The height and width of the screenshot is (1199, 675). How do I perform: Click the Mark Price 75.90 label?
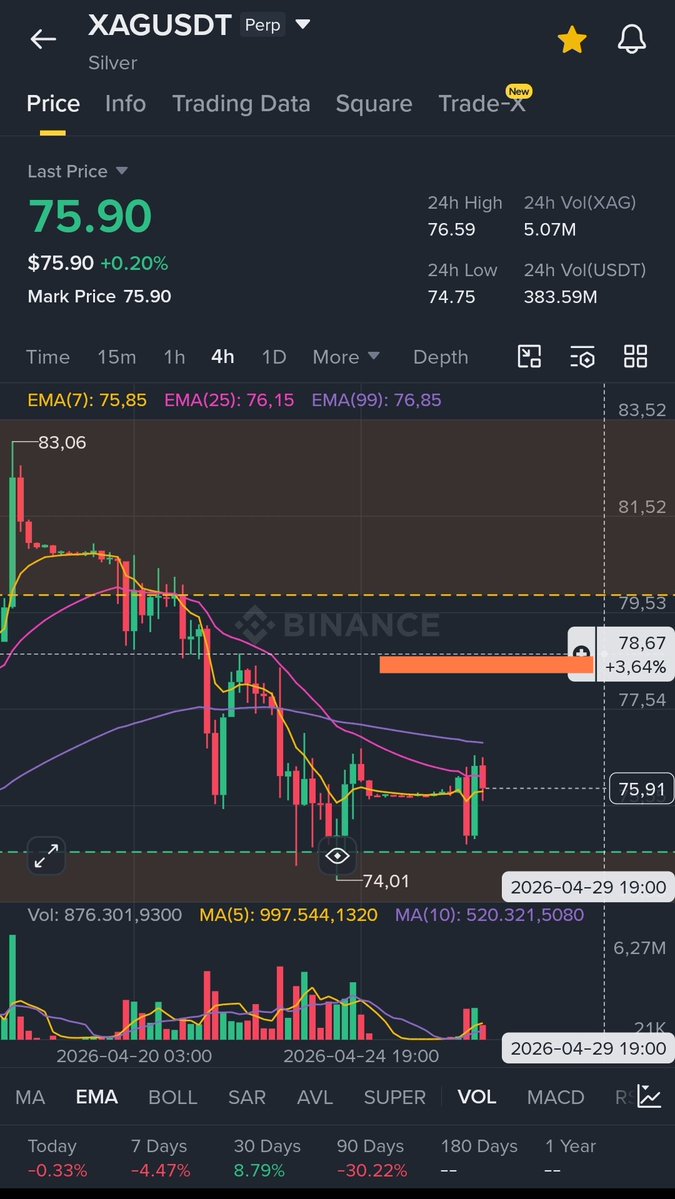[x=99, y=297]
